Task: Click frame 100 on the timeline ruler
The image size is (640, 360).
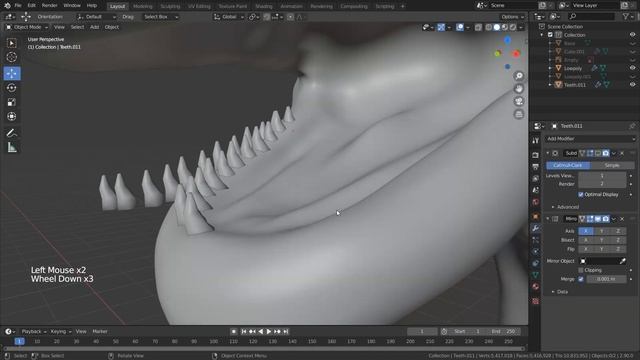Action: pyautogui.click(x=213, y=341)
